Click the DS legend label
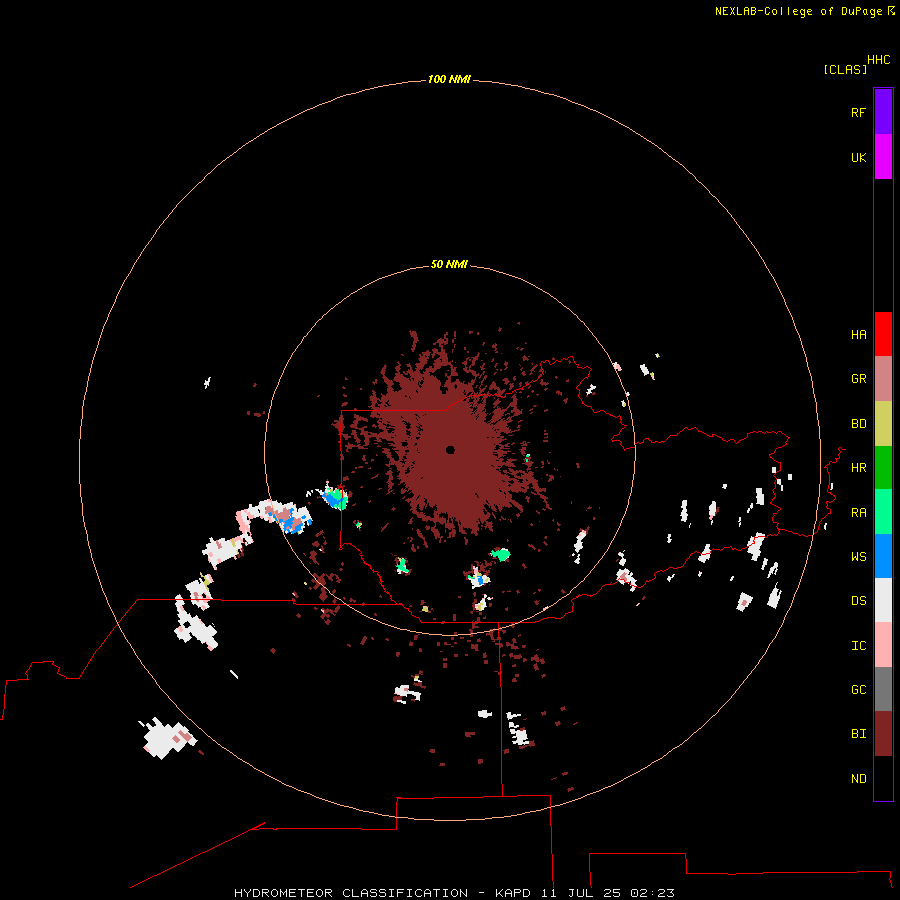The image size is (900, 900). pyautogui.click(x=858, y=601)
